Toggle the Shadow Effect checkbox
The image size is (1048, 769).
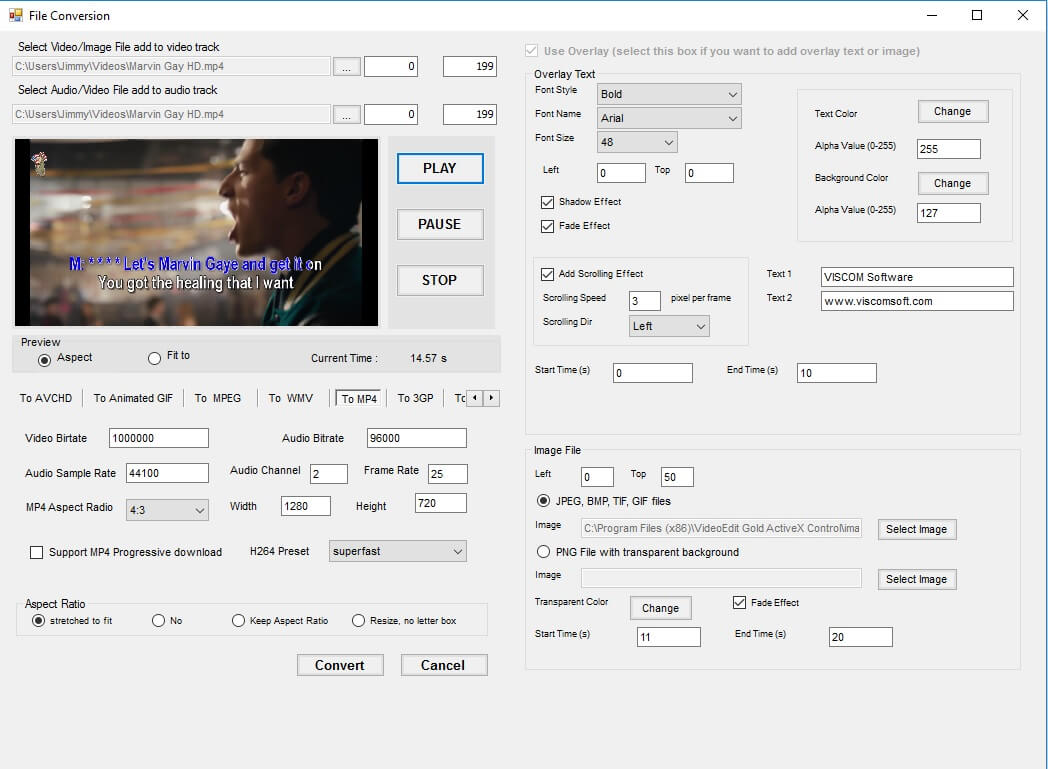(547, 201)
